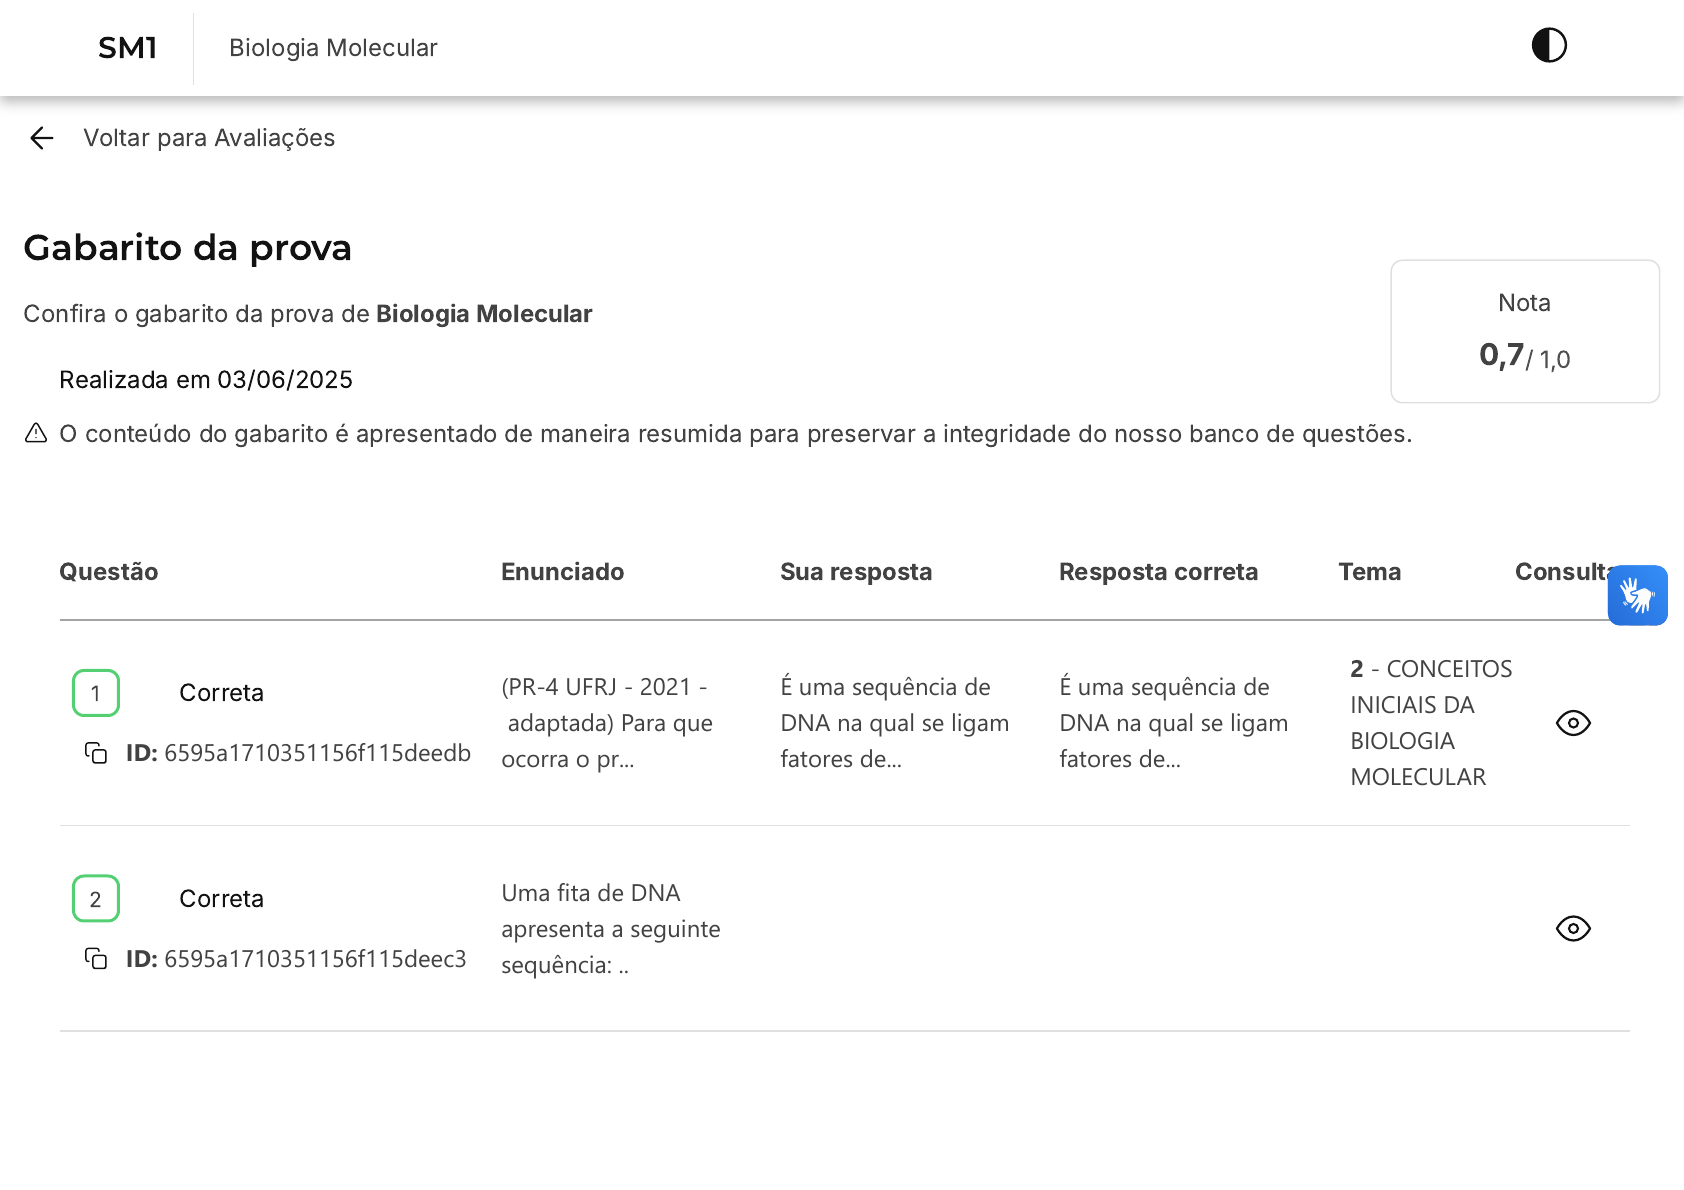1684x1190 pixels.
Task: Select the question 1 number badge
Action: tap(96, 693)
